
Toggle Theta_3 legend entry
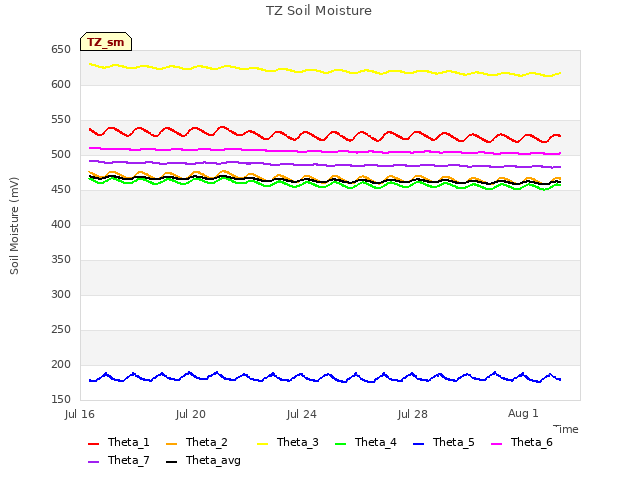[x=288, y=442]
